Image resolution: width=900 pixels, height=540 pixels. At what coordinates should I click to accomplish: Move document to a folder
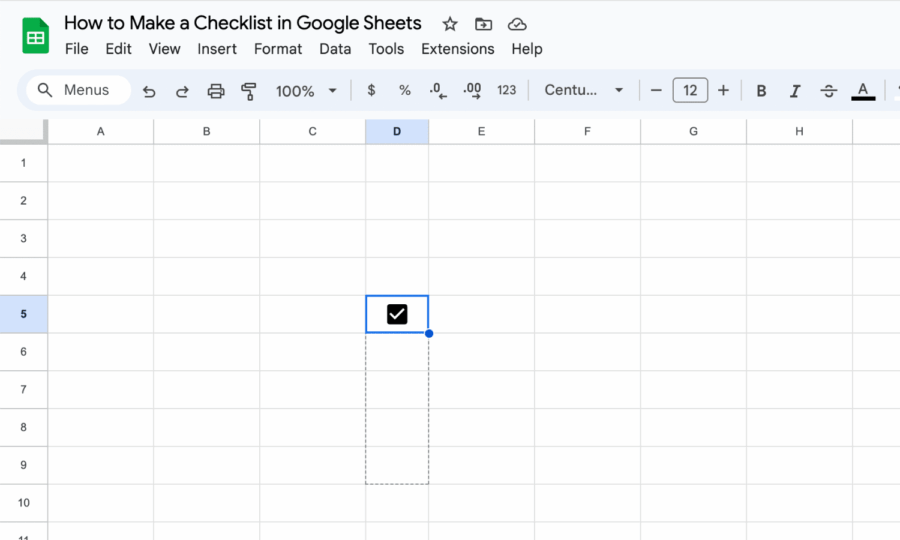pyautogui.click(x=483, y=24)
